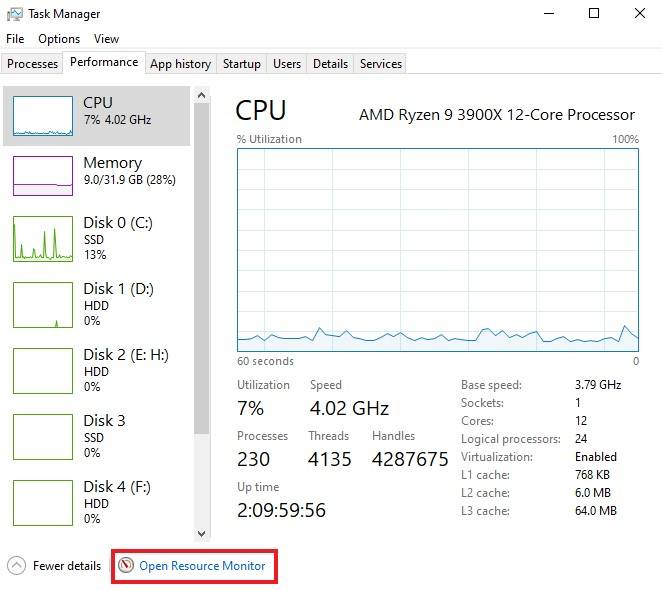Click the 7% utilization value
Screen dimensions: 662x590
point(250,408)
